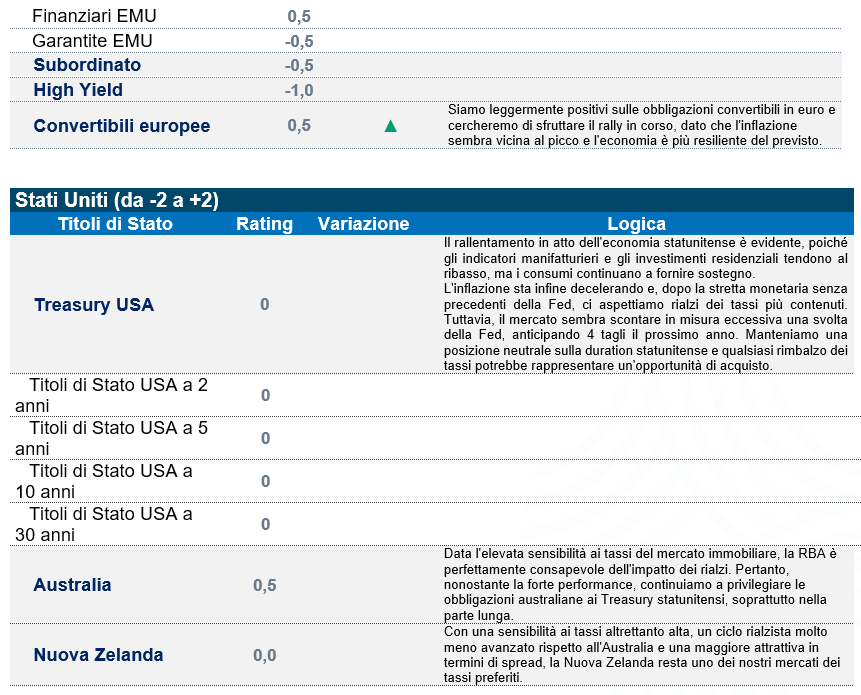Click the Rating column header
The height and width of the screenshot is (695, 861).
coord(264,224)
